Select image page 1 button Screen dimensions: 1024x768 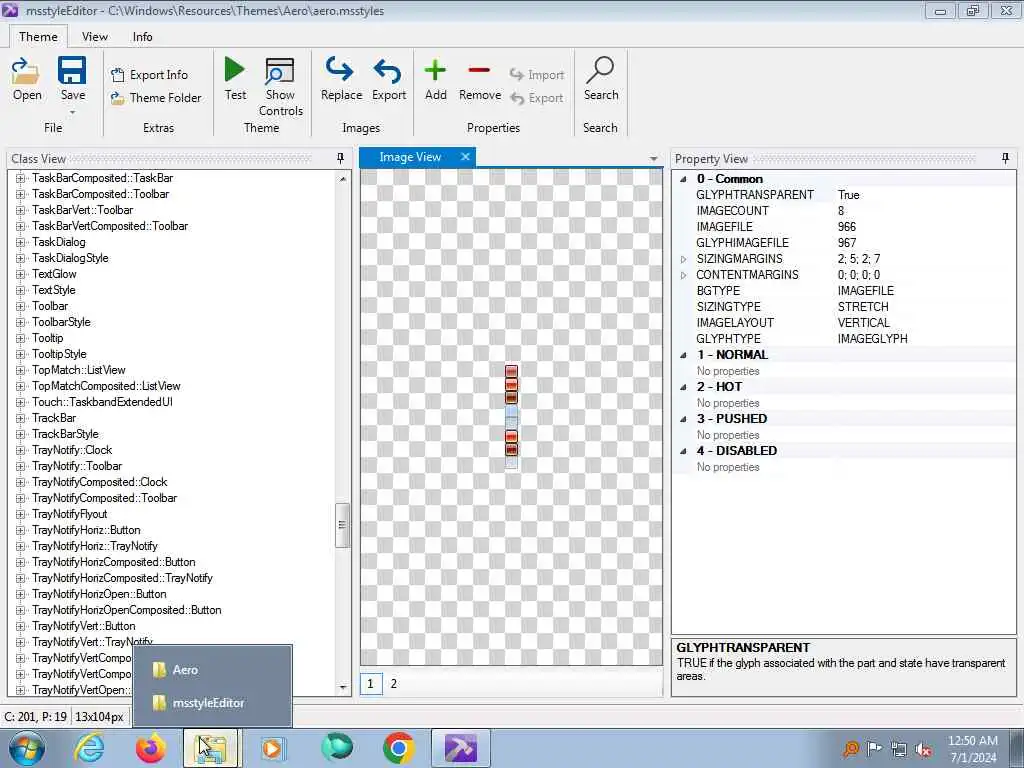point(370,684)
